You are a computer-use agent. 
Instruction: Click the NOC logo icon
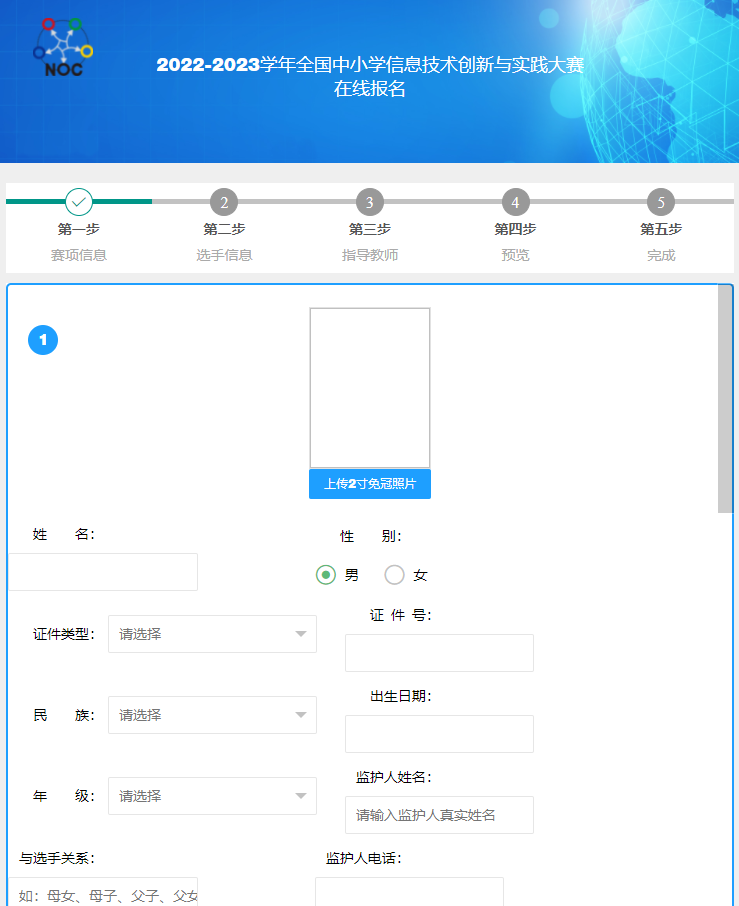[x=63, y=47]
